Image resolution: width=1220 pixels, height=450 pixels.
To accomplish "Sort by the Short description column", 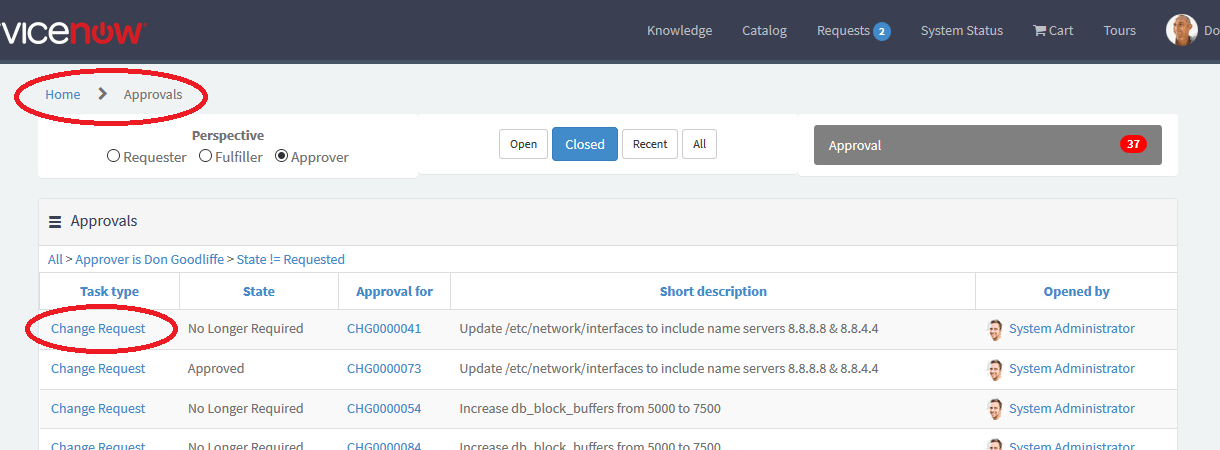I will click(x=713, y=292).
